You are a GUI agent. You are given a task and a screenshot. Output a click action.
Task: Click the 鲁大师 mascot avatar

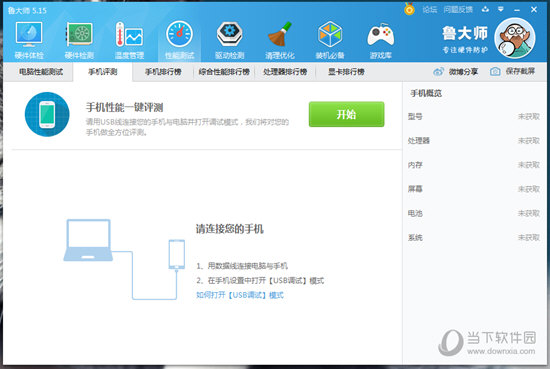[515, 38]
